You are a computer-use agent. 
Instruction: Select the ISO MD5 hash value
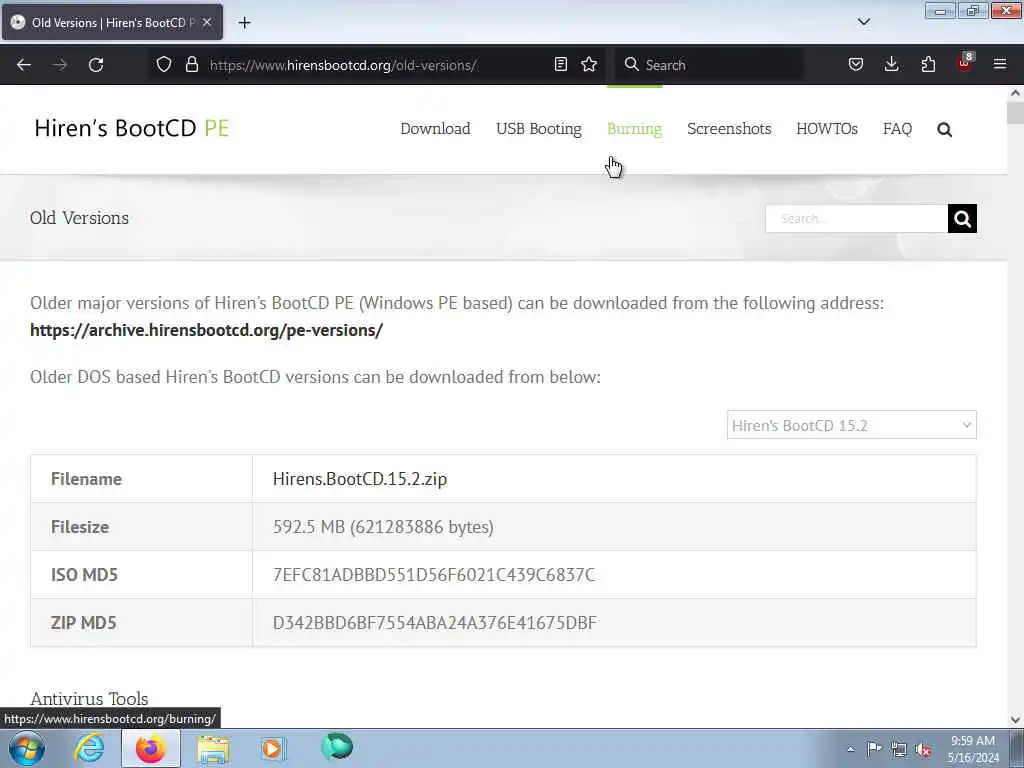[x=434, y=575]
